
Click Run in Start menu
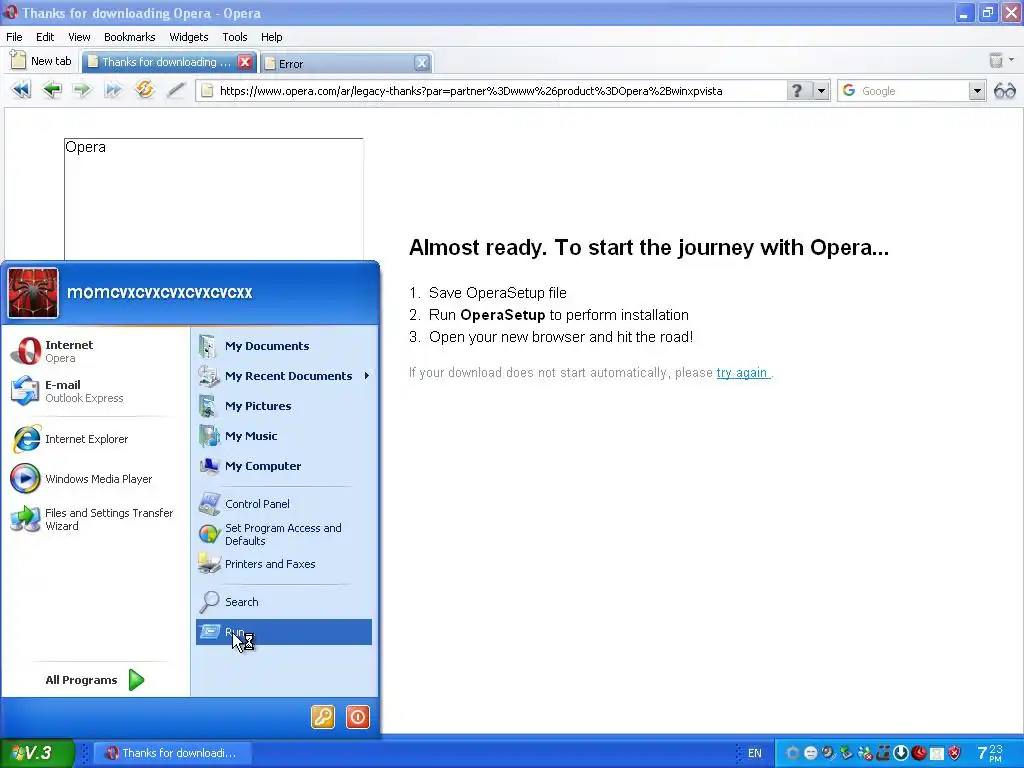tap(284, 632)
